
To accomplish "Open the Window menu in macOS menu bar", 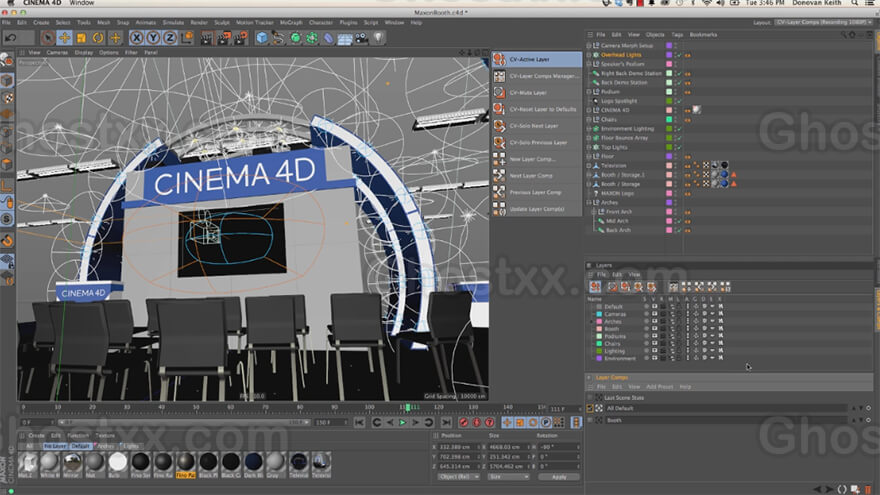I will (81, 3).
